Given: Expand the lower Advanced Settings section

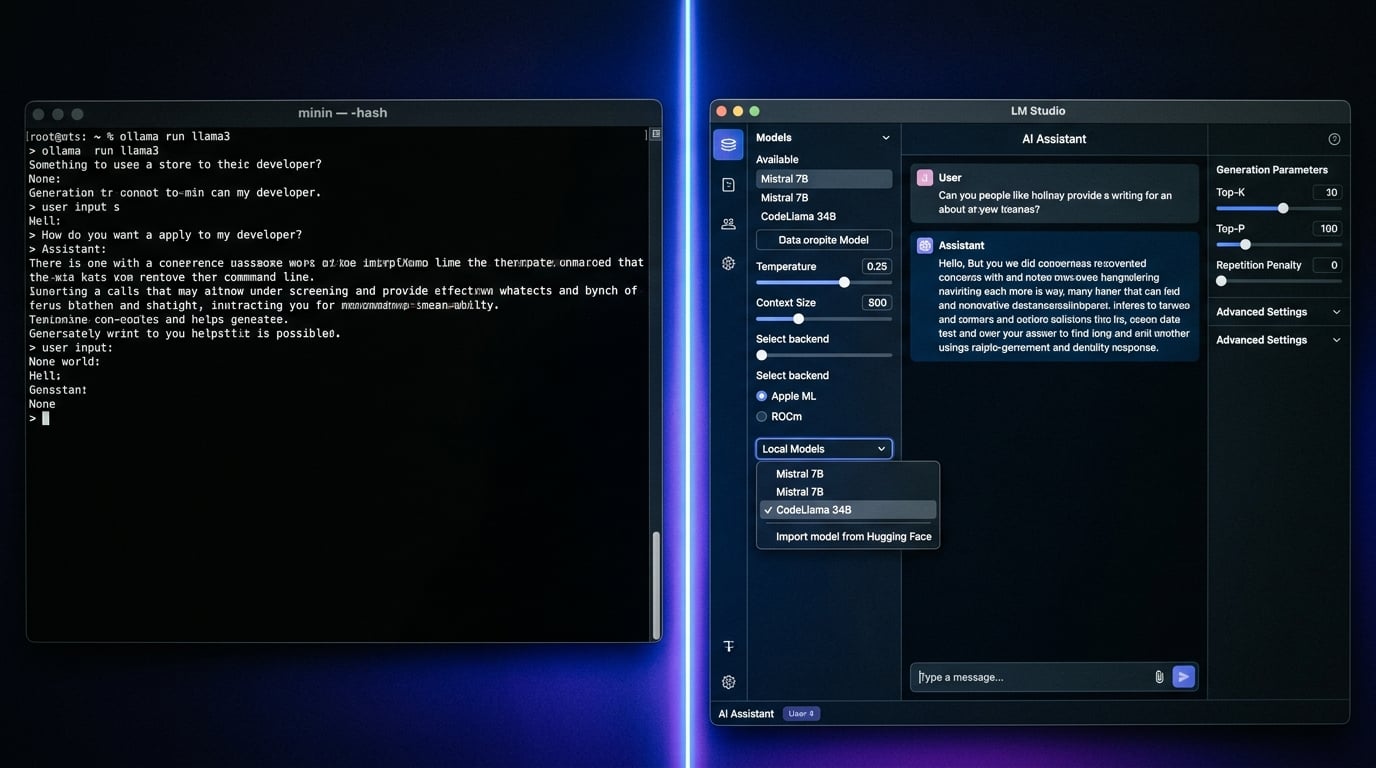Looking at the screenshot, I should (x=1278, y=340).
